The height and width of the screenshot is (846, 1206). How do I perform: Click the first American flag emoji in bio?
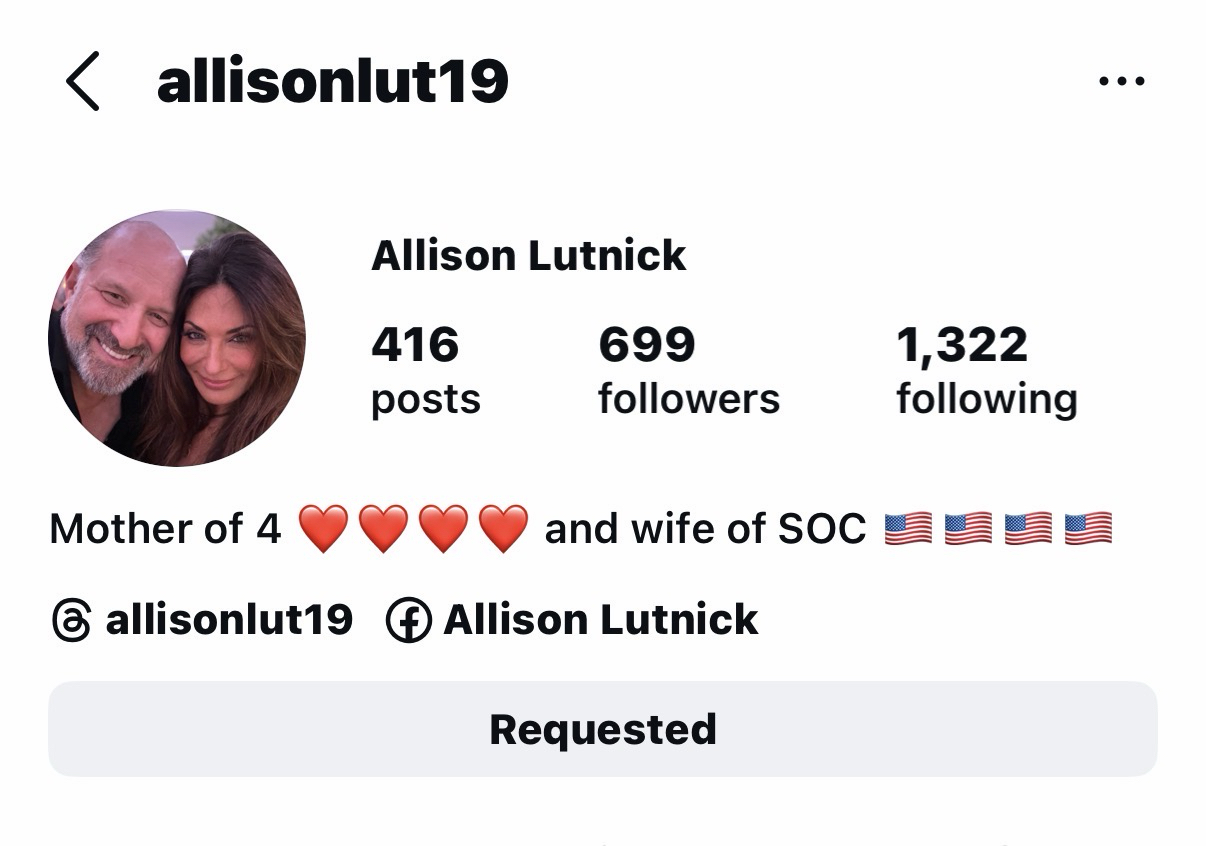point(908,529)
